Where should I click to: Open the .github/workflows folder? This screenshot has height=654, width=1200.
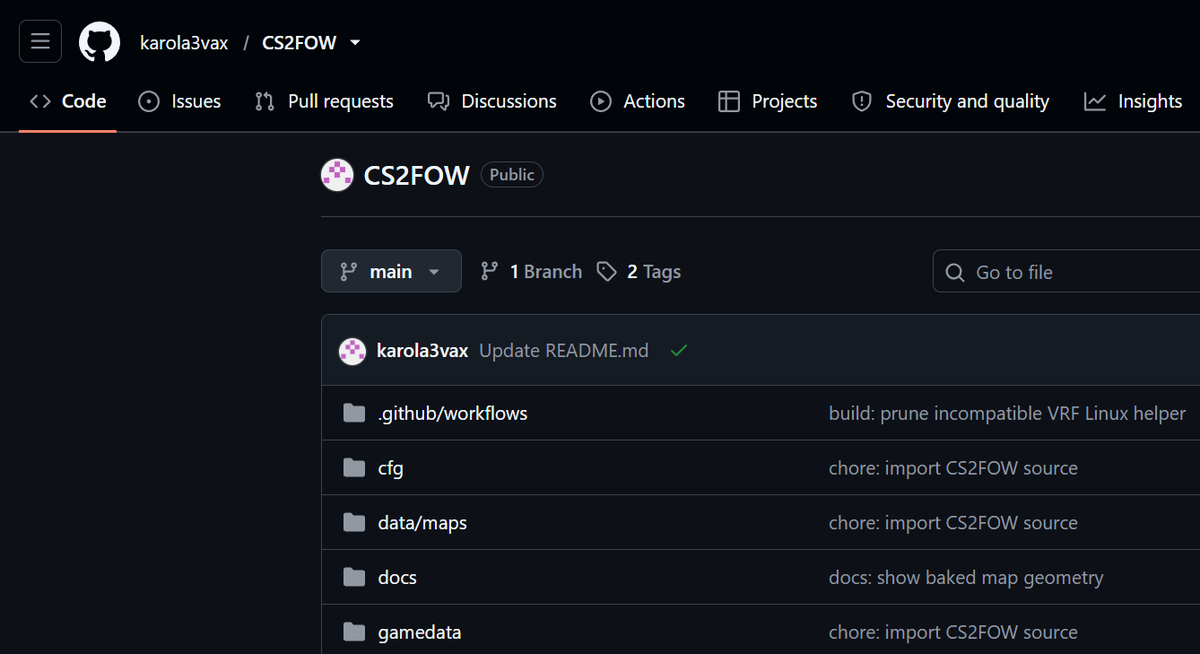tap(453, 413)
